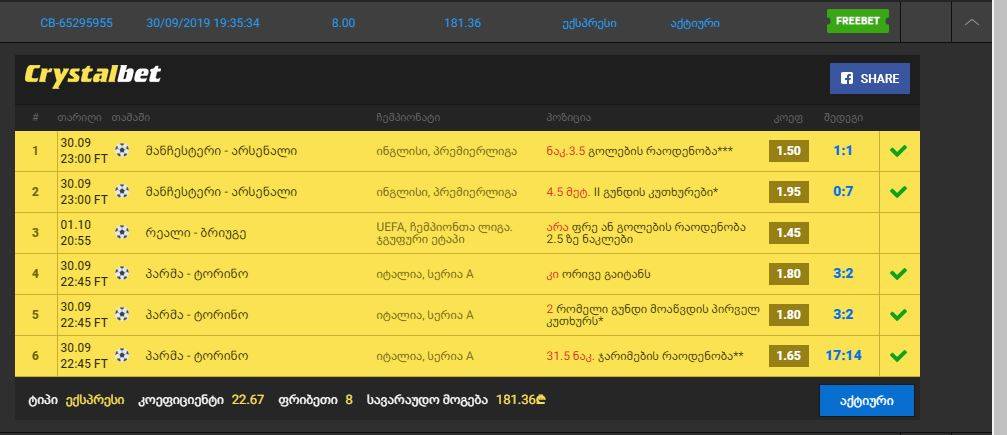1007x435 pixels.
Task: Click the 17:14 result score
Action: 843,355
